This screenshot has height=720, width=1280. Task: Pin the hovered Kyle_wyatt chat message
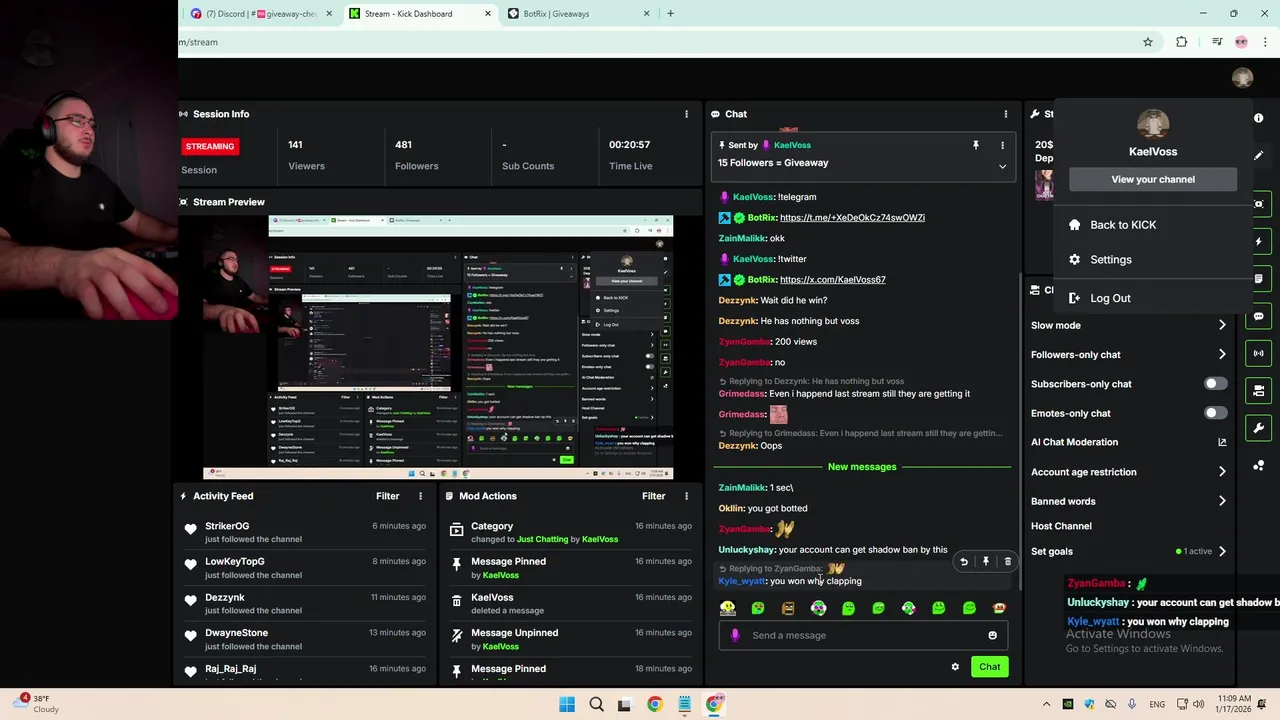coord(986,562)
